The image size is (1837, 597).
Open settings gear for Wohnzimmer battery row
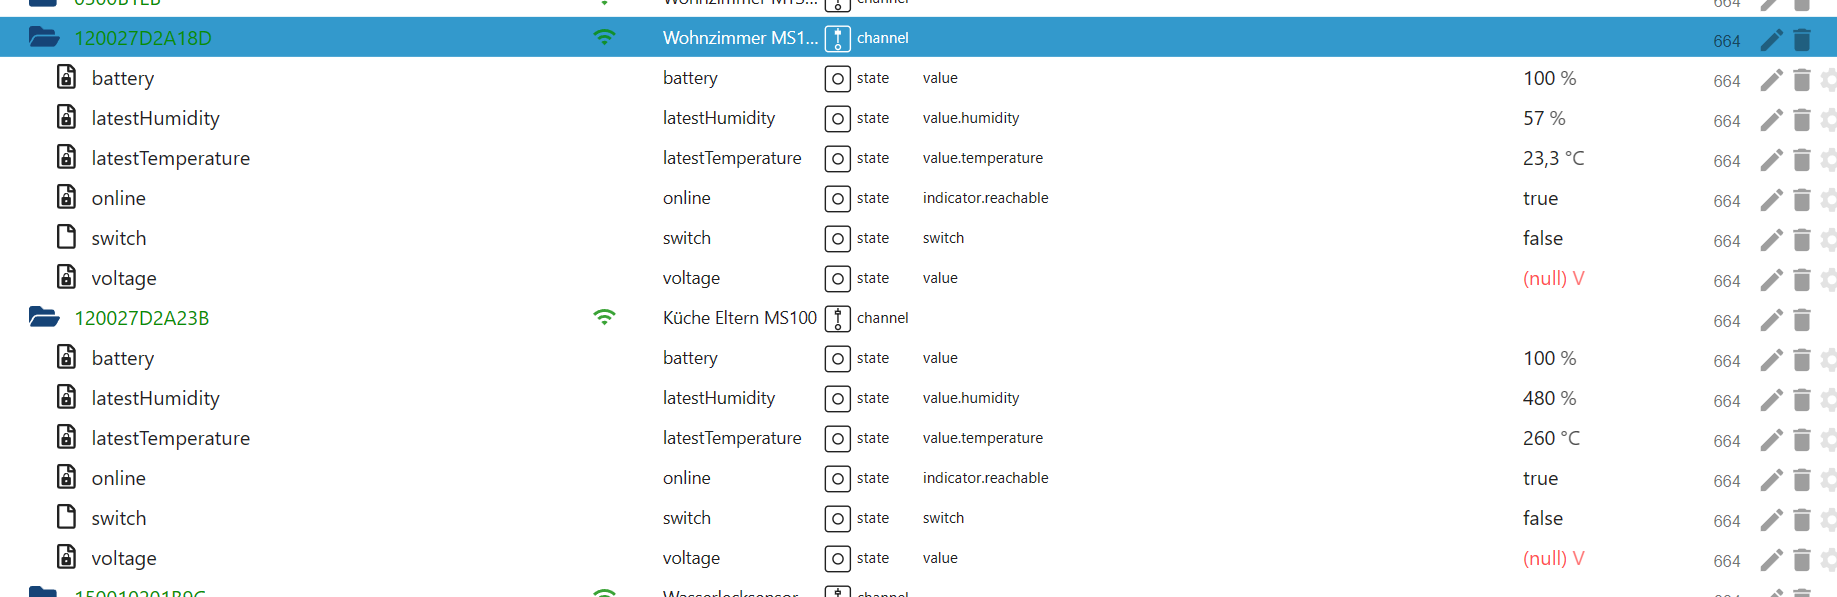[x=1828, y=80]
